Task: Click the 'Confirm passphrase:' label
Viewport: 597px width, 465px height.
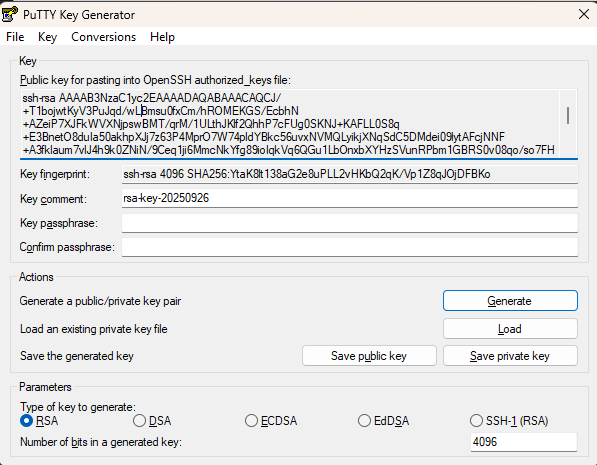Action: [x=67, y=247]
